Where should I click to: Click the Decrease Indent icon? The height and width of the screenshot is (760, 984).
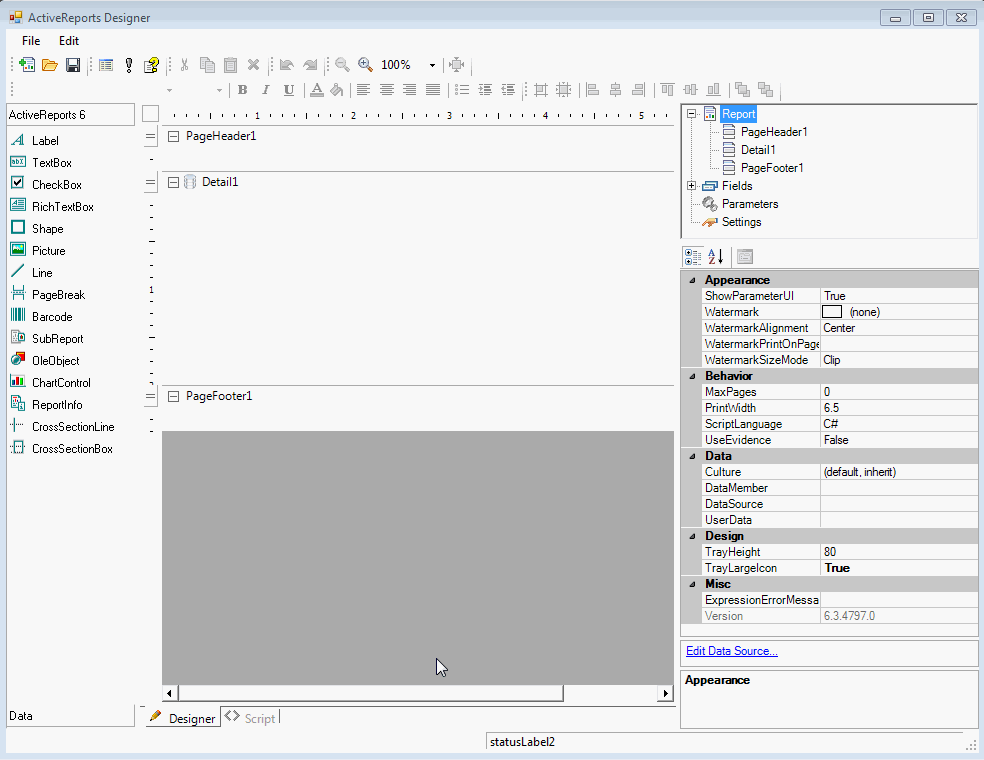[x=508, y=90]
